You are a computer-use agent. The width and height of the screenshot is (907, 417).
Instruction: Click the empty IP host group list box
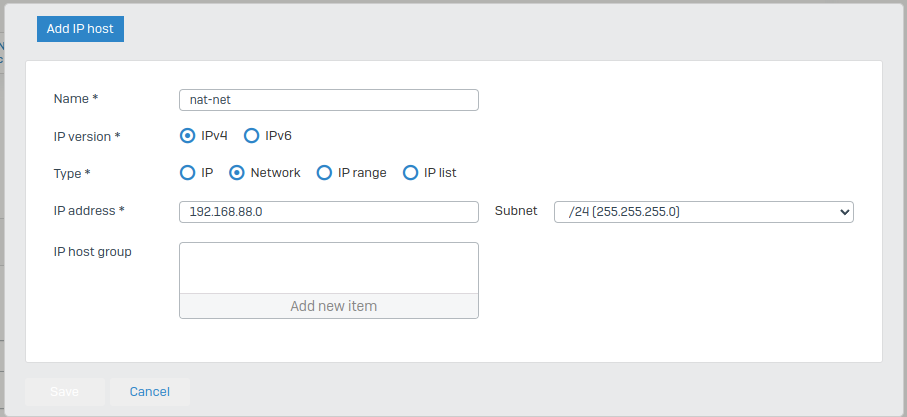tap(328, 268)
